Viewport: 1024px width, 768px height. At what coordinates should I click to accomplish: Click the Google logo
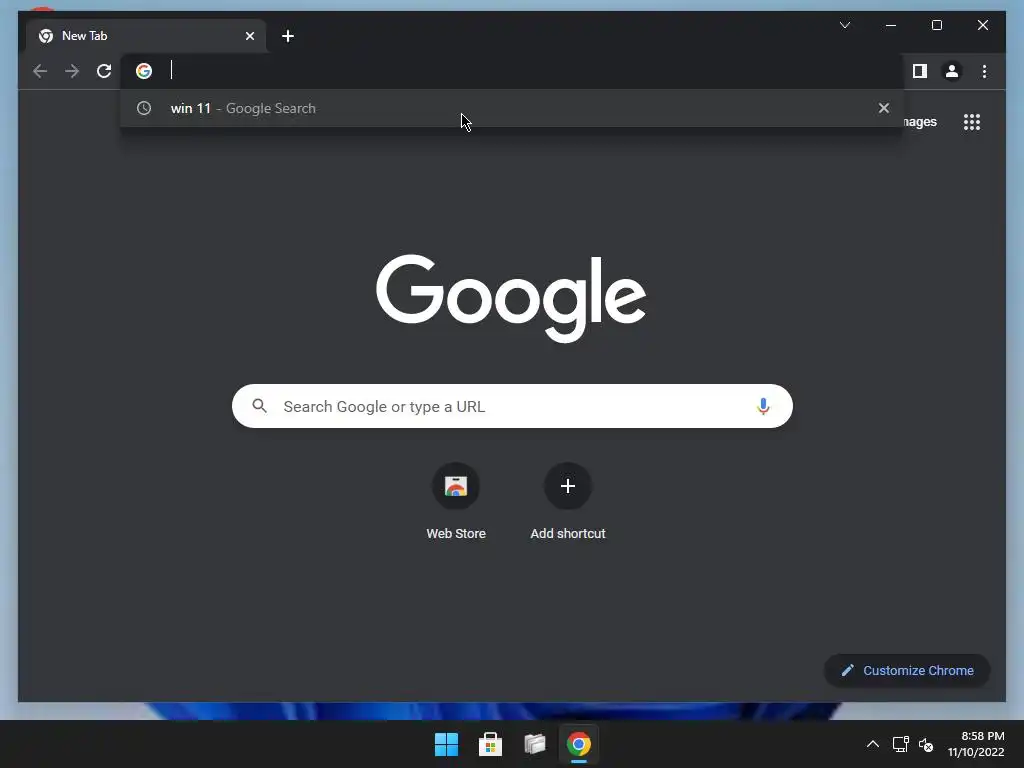[x=511, y=298]
